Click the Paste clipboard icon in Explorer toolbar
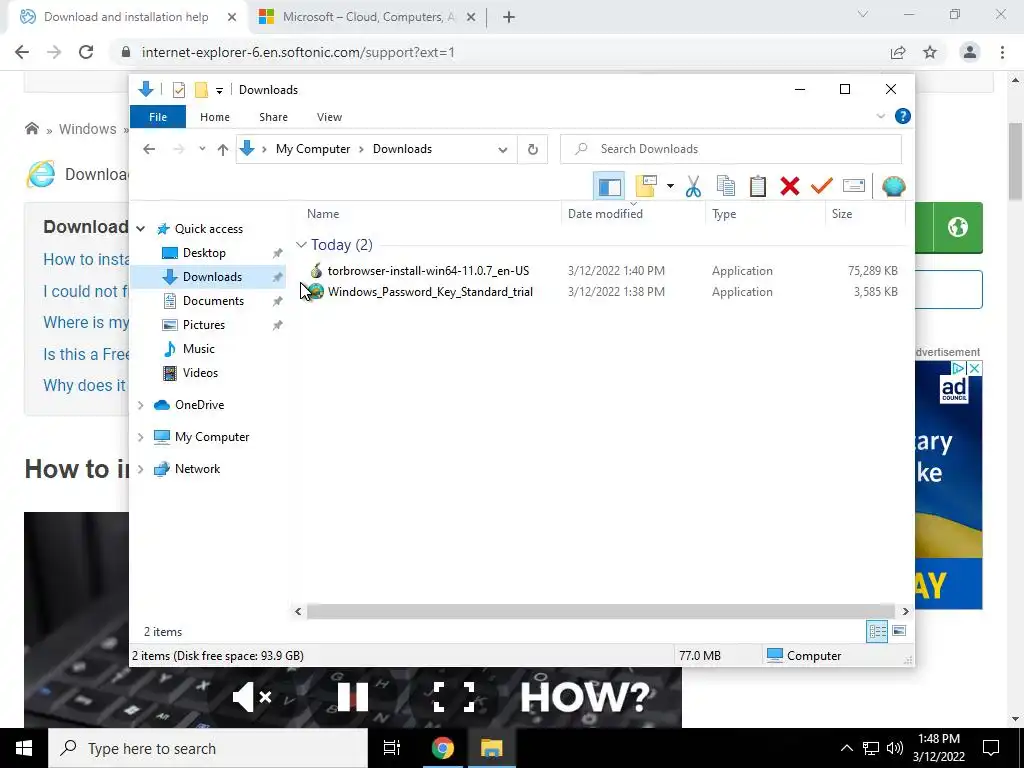Viewport: 1024px width, 768px height. coord(758,187)
